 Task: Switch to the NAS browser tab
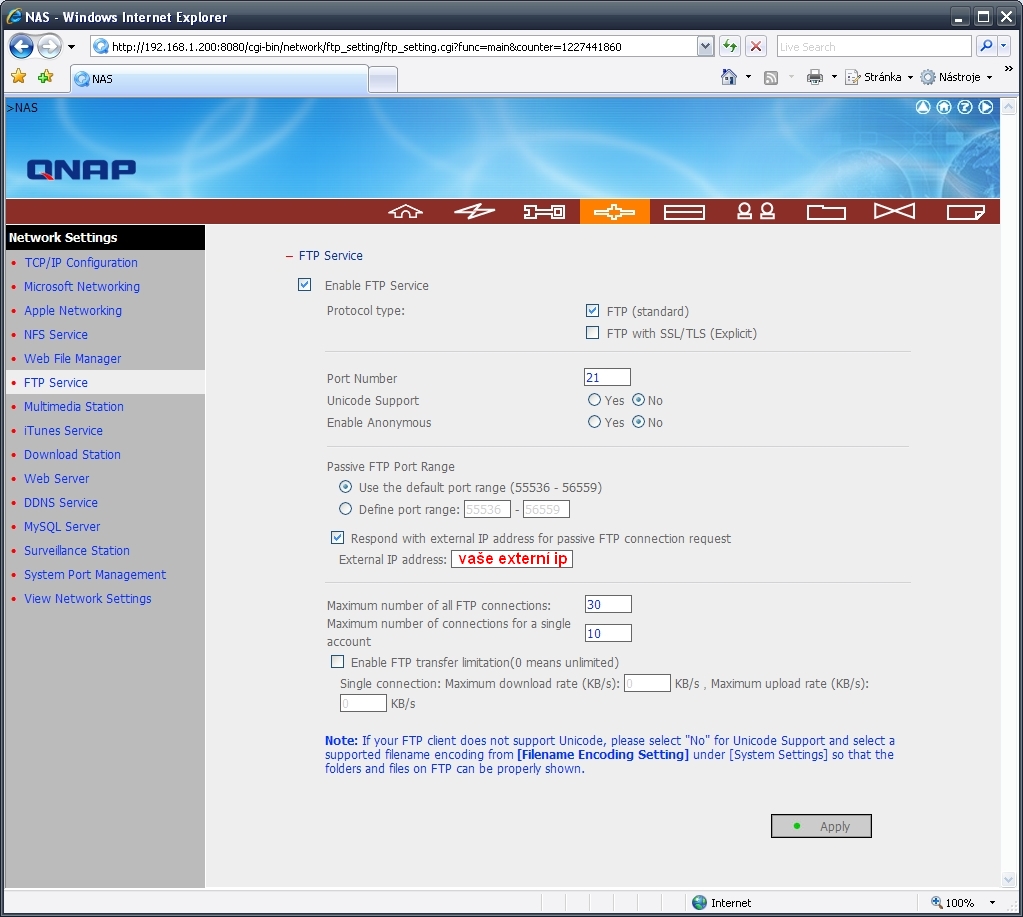(x=219, y=79)
